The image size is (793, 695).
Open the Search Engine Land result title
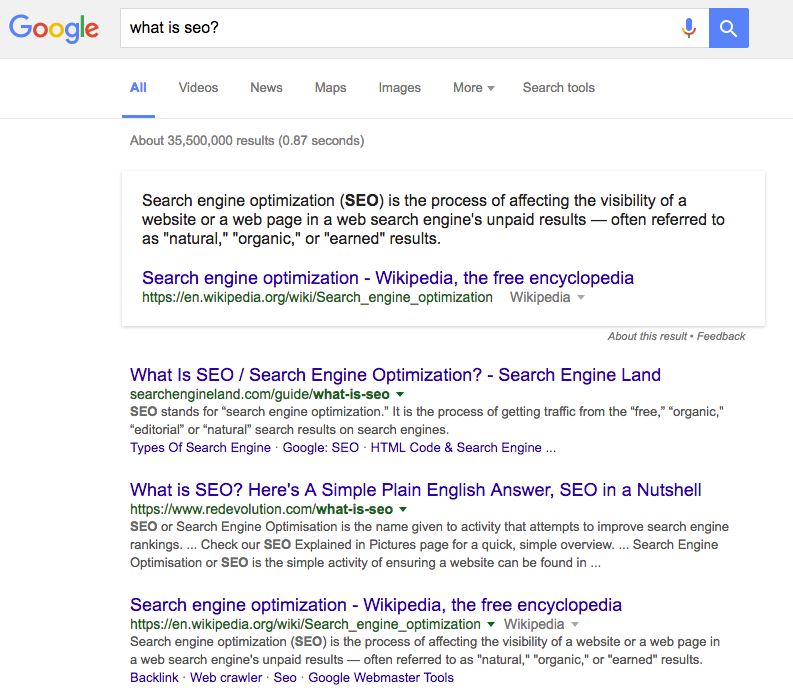395,375
